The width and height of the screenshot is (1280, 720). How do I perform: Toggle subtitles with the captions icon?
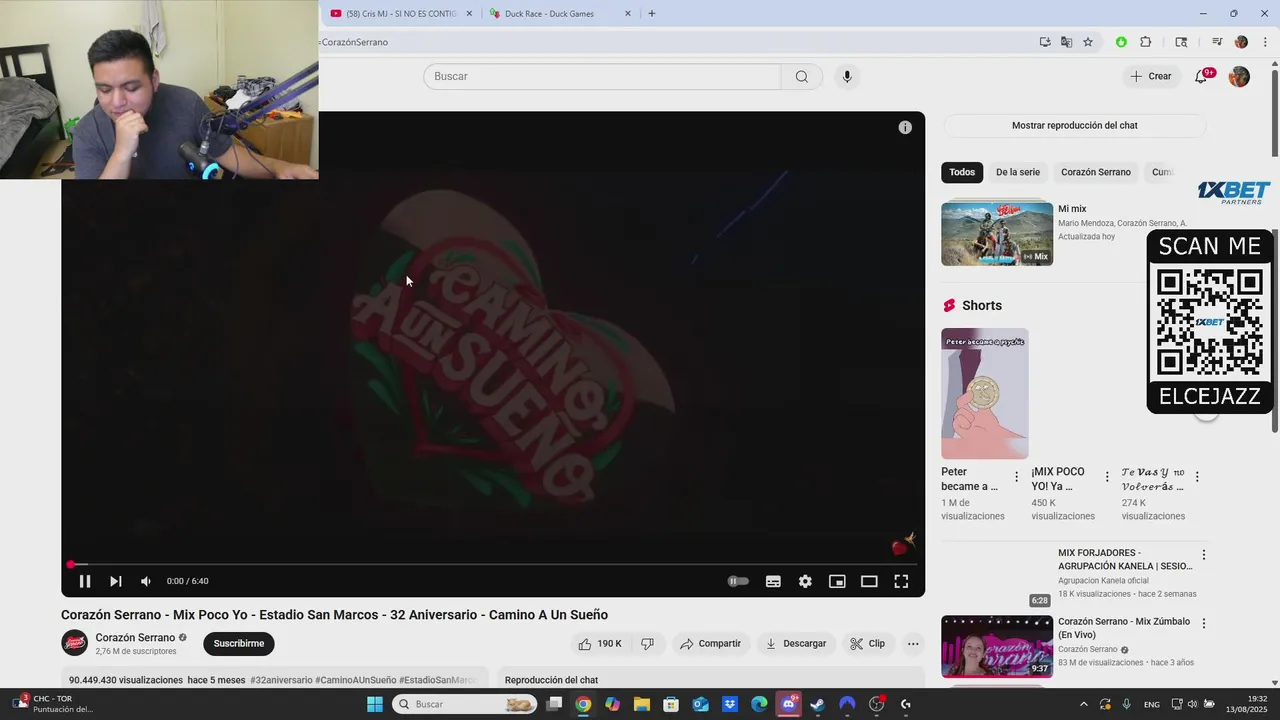pyautogui.click(x=773, y=581)
